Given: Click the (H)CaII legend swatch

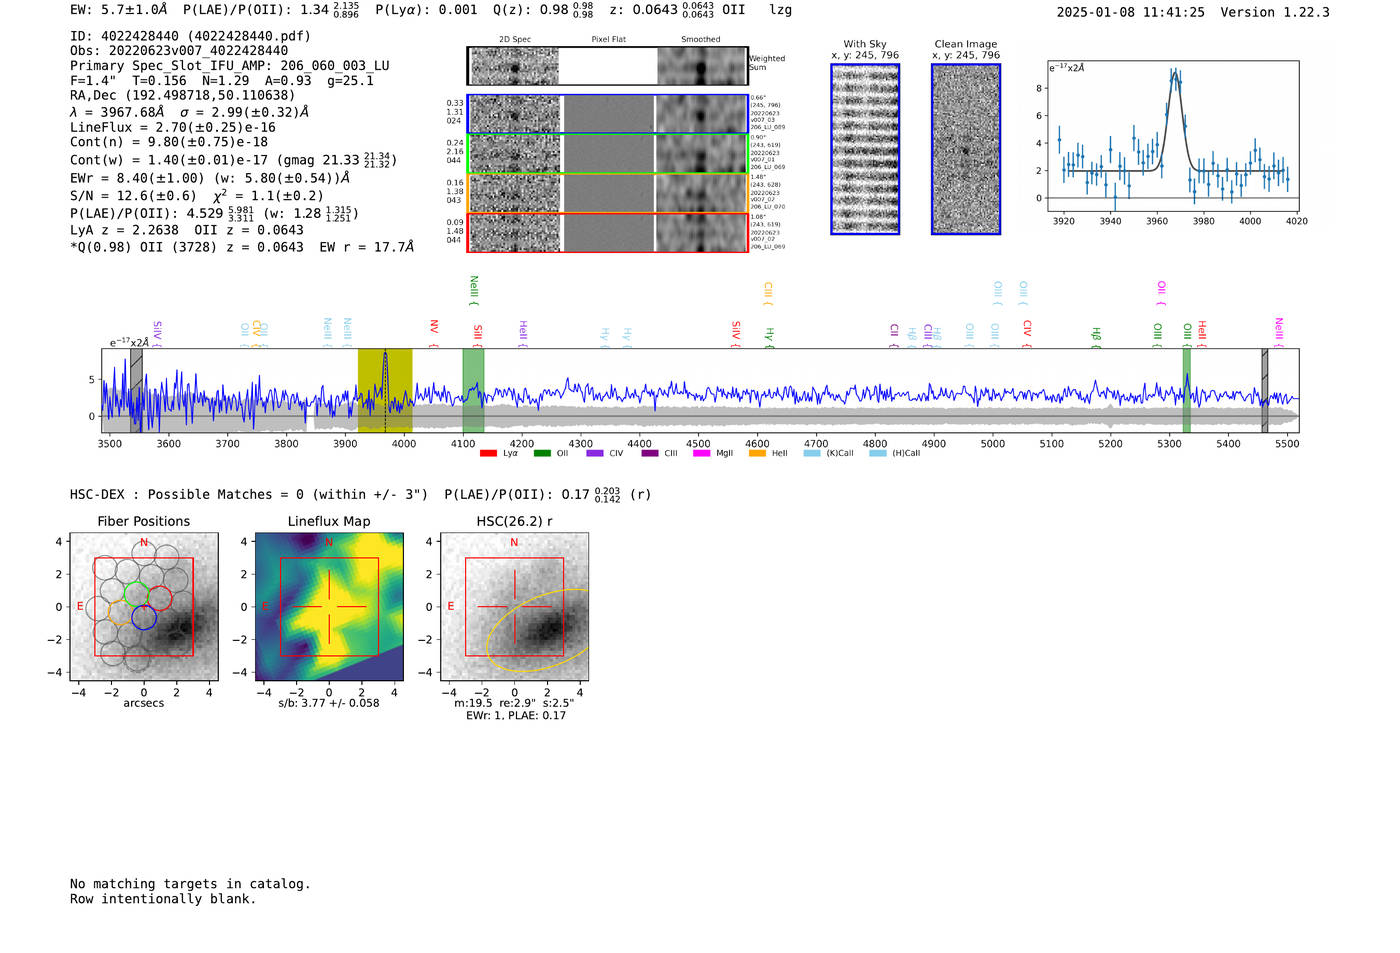Looking at the screenshot, I should 878,453.
